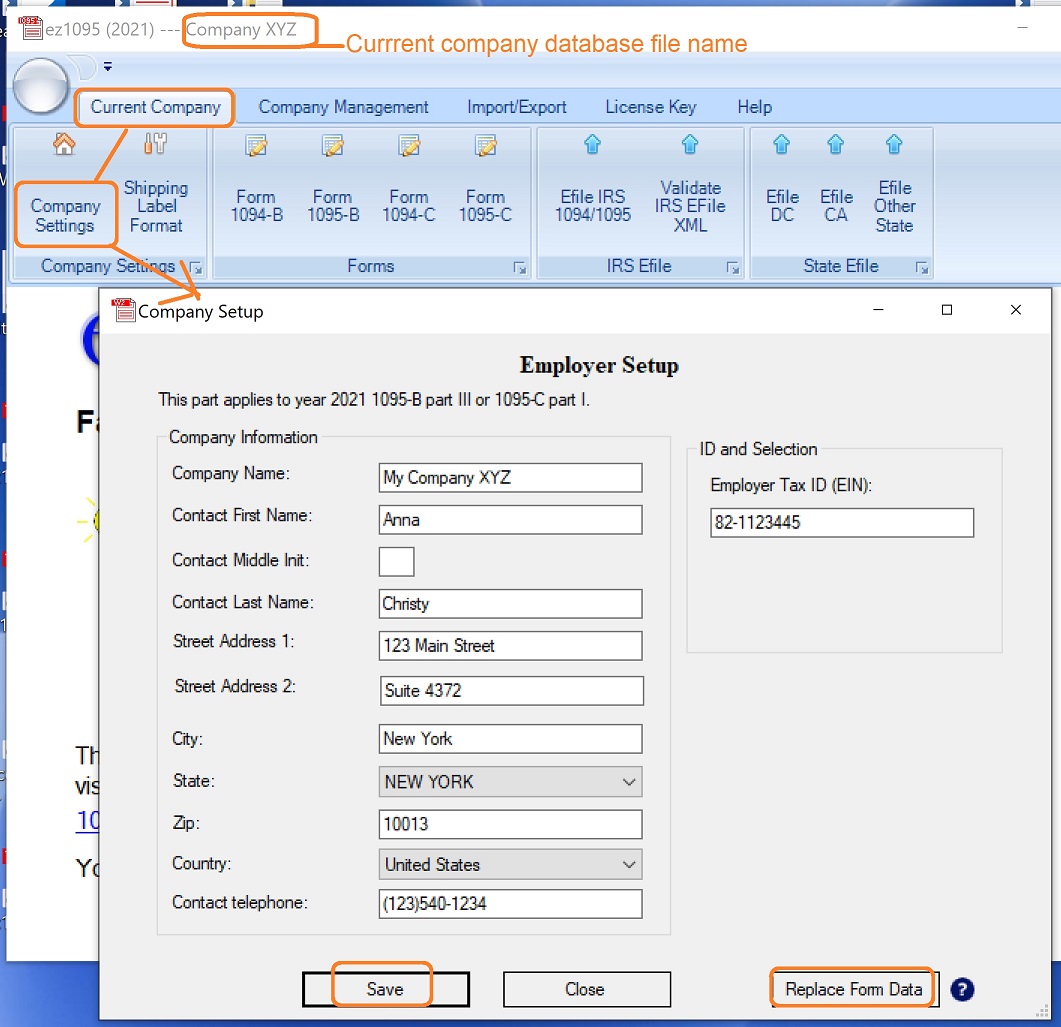Click the help question mark icon
The image size is (1061, 1027).
tap(961, 989)
